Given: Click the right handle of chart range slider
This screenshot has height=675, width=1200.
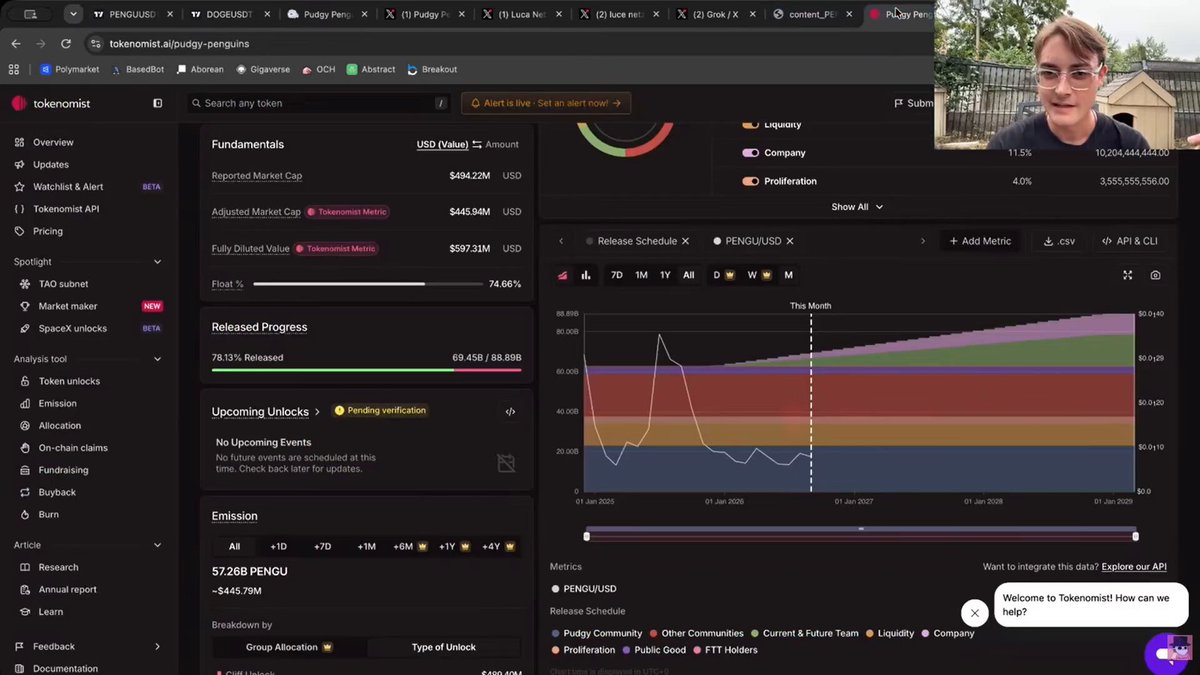Looking at the screenshot, I should click(x=1135, y=537).
